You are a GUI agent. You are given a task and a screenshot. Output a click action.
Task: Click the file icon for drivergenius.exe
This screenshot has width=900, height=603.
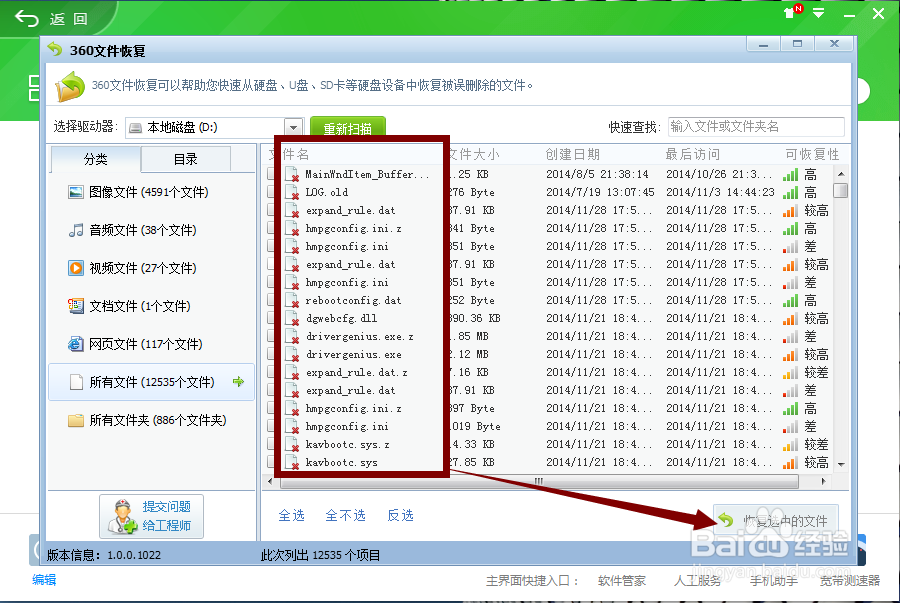[292, 355]
